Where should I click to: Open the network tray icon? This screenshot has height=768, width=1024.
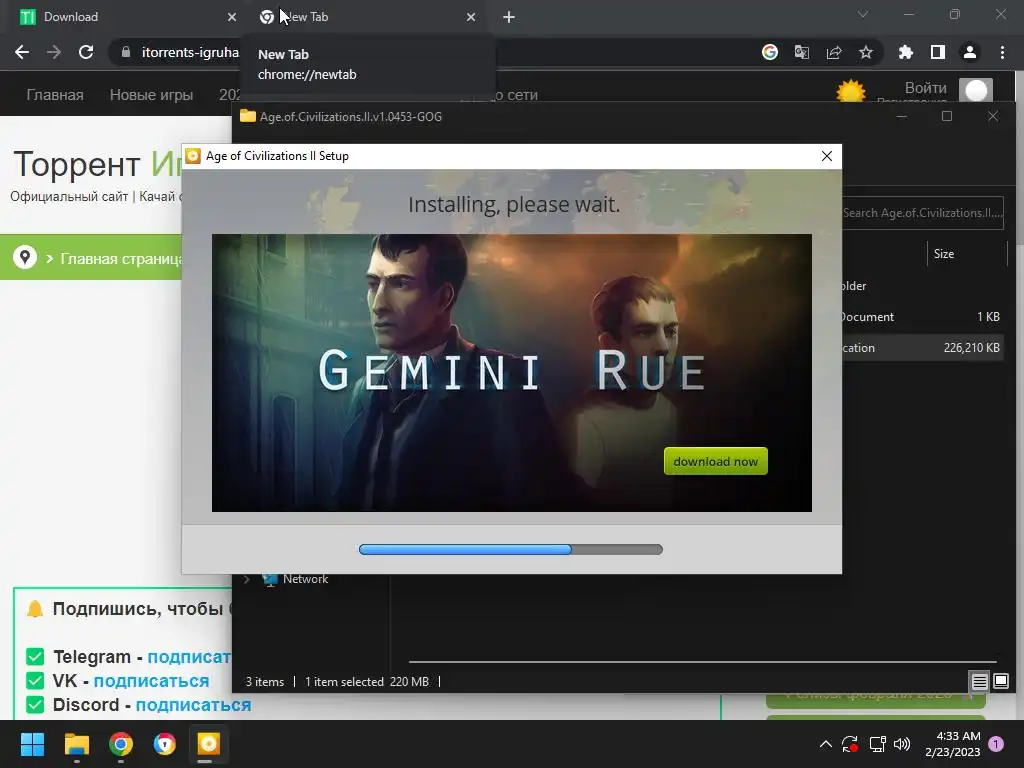[x=877, y=744]
